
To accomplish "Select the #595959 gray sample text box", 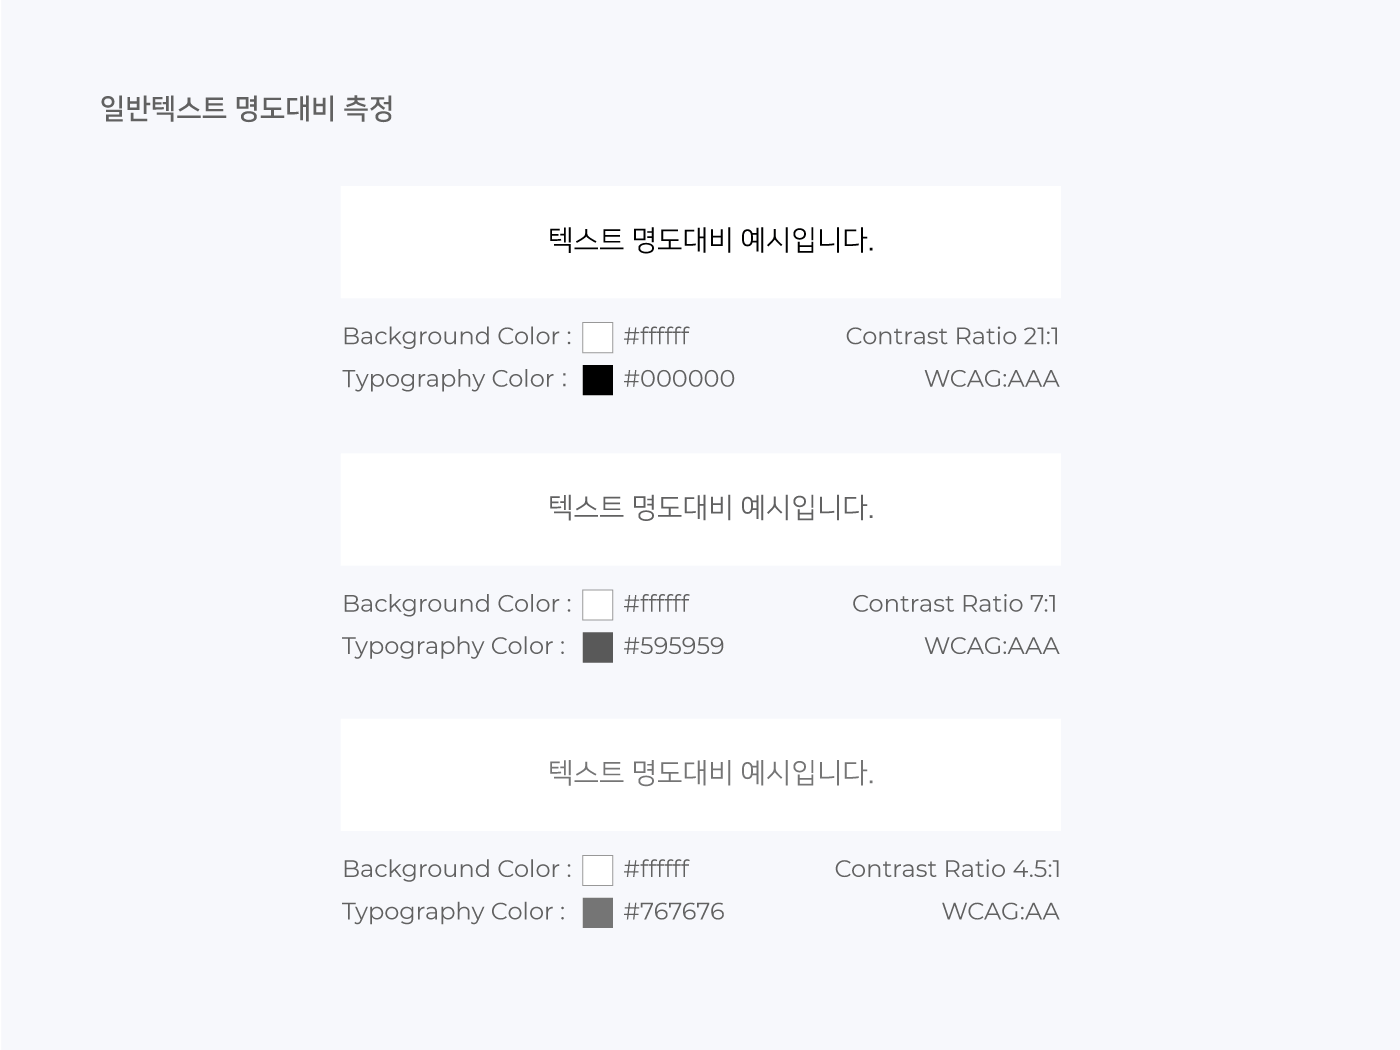I will 700,509.
